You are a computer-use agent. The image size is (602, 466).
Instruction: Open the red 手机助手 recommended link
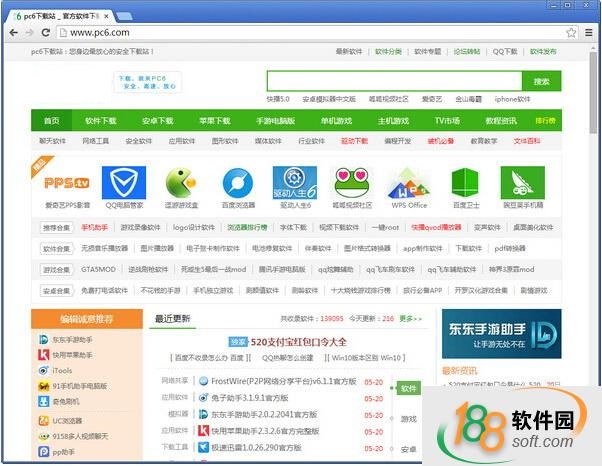(94, 227)
